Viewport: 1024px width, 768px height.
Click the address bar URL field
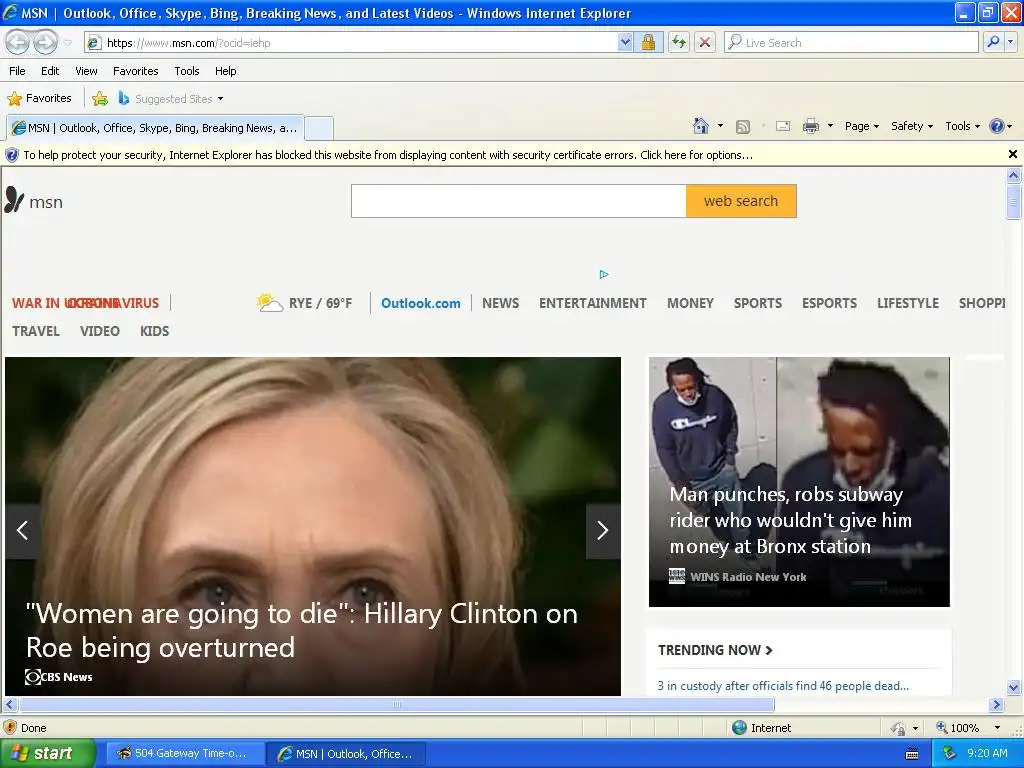click(353, 42)
